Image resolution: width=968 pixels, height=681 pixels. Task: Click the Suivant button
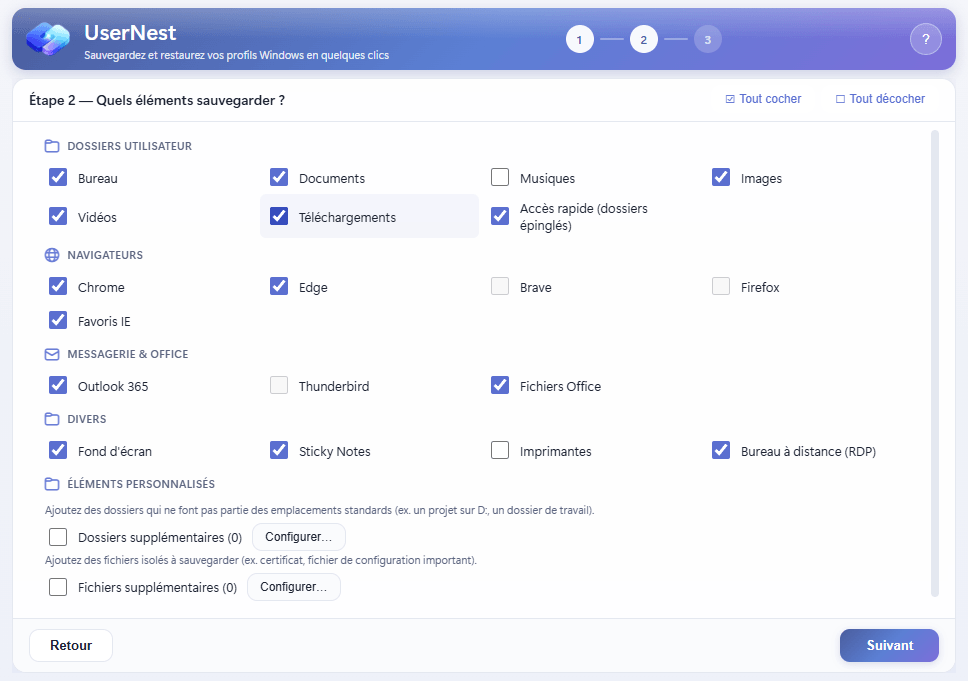889,645
